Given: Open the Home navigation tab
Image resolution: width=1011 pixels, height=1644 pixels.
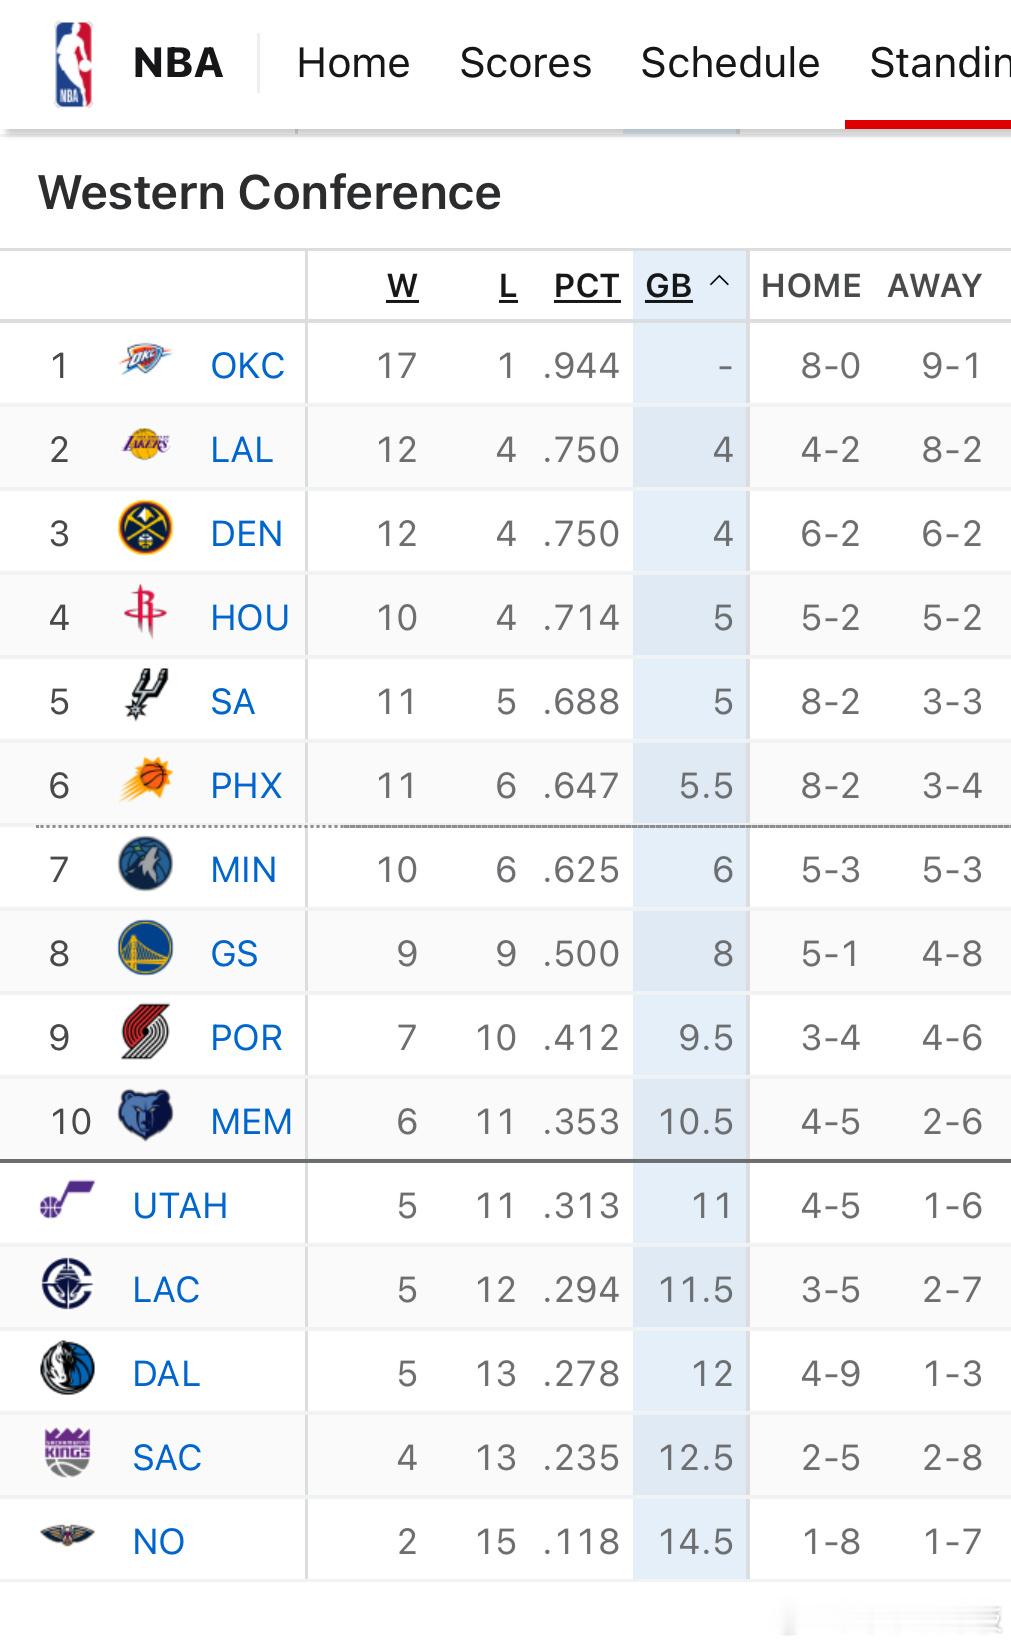Looking at the screenshot, I should pos(353,63).
